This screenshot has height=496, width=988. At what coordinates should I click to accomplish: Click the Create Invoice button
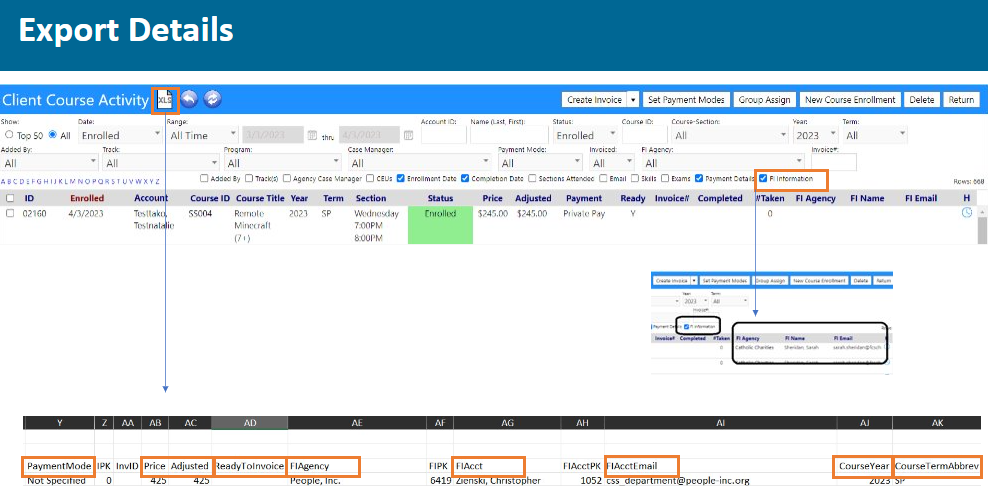coord(594,100)
